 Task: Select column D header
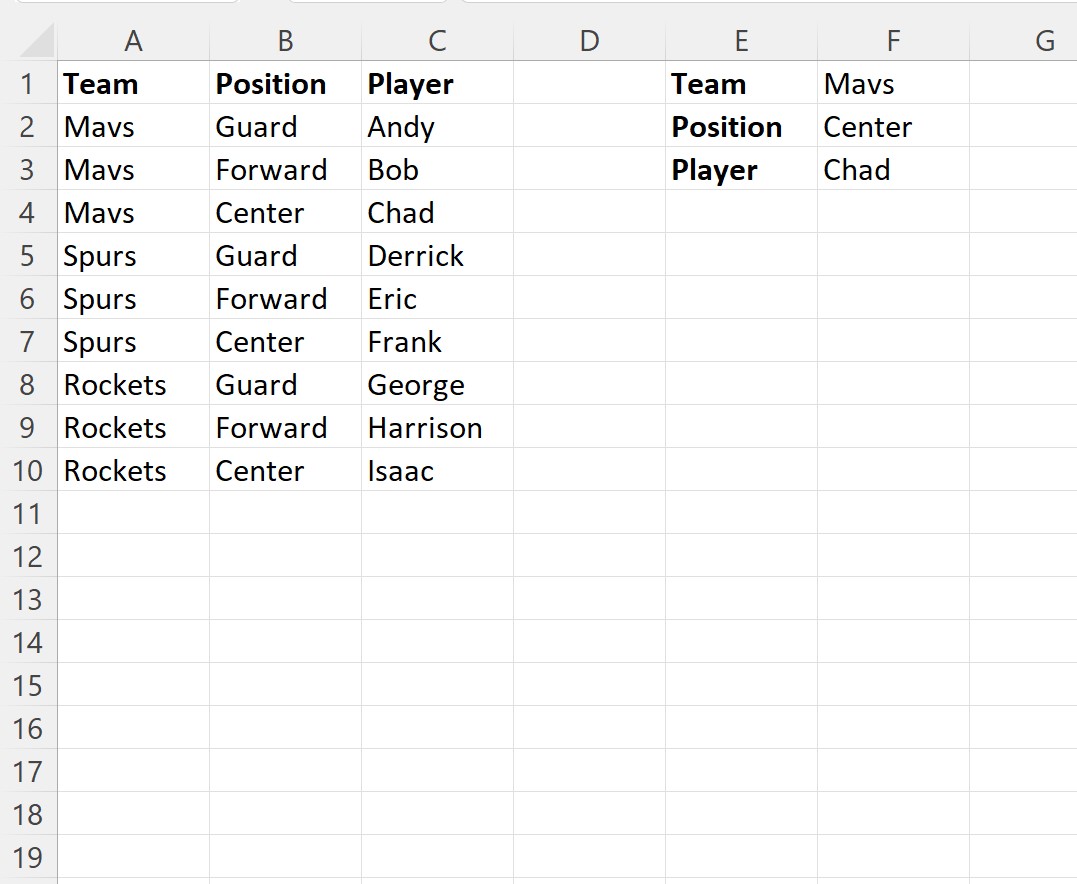(589, 41)
